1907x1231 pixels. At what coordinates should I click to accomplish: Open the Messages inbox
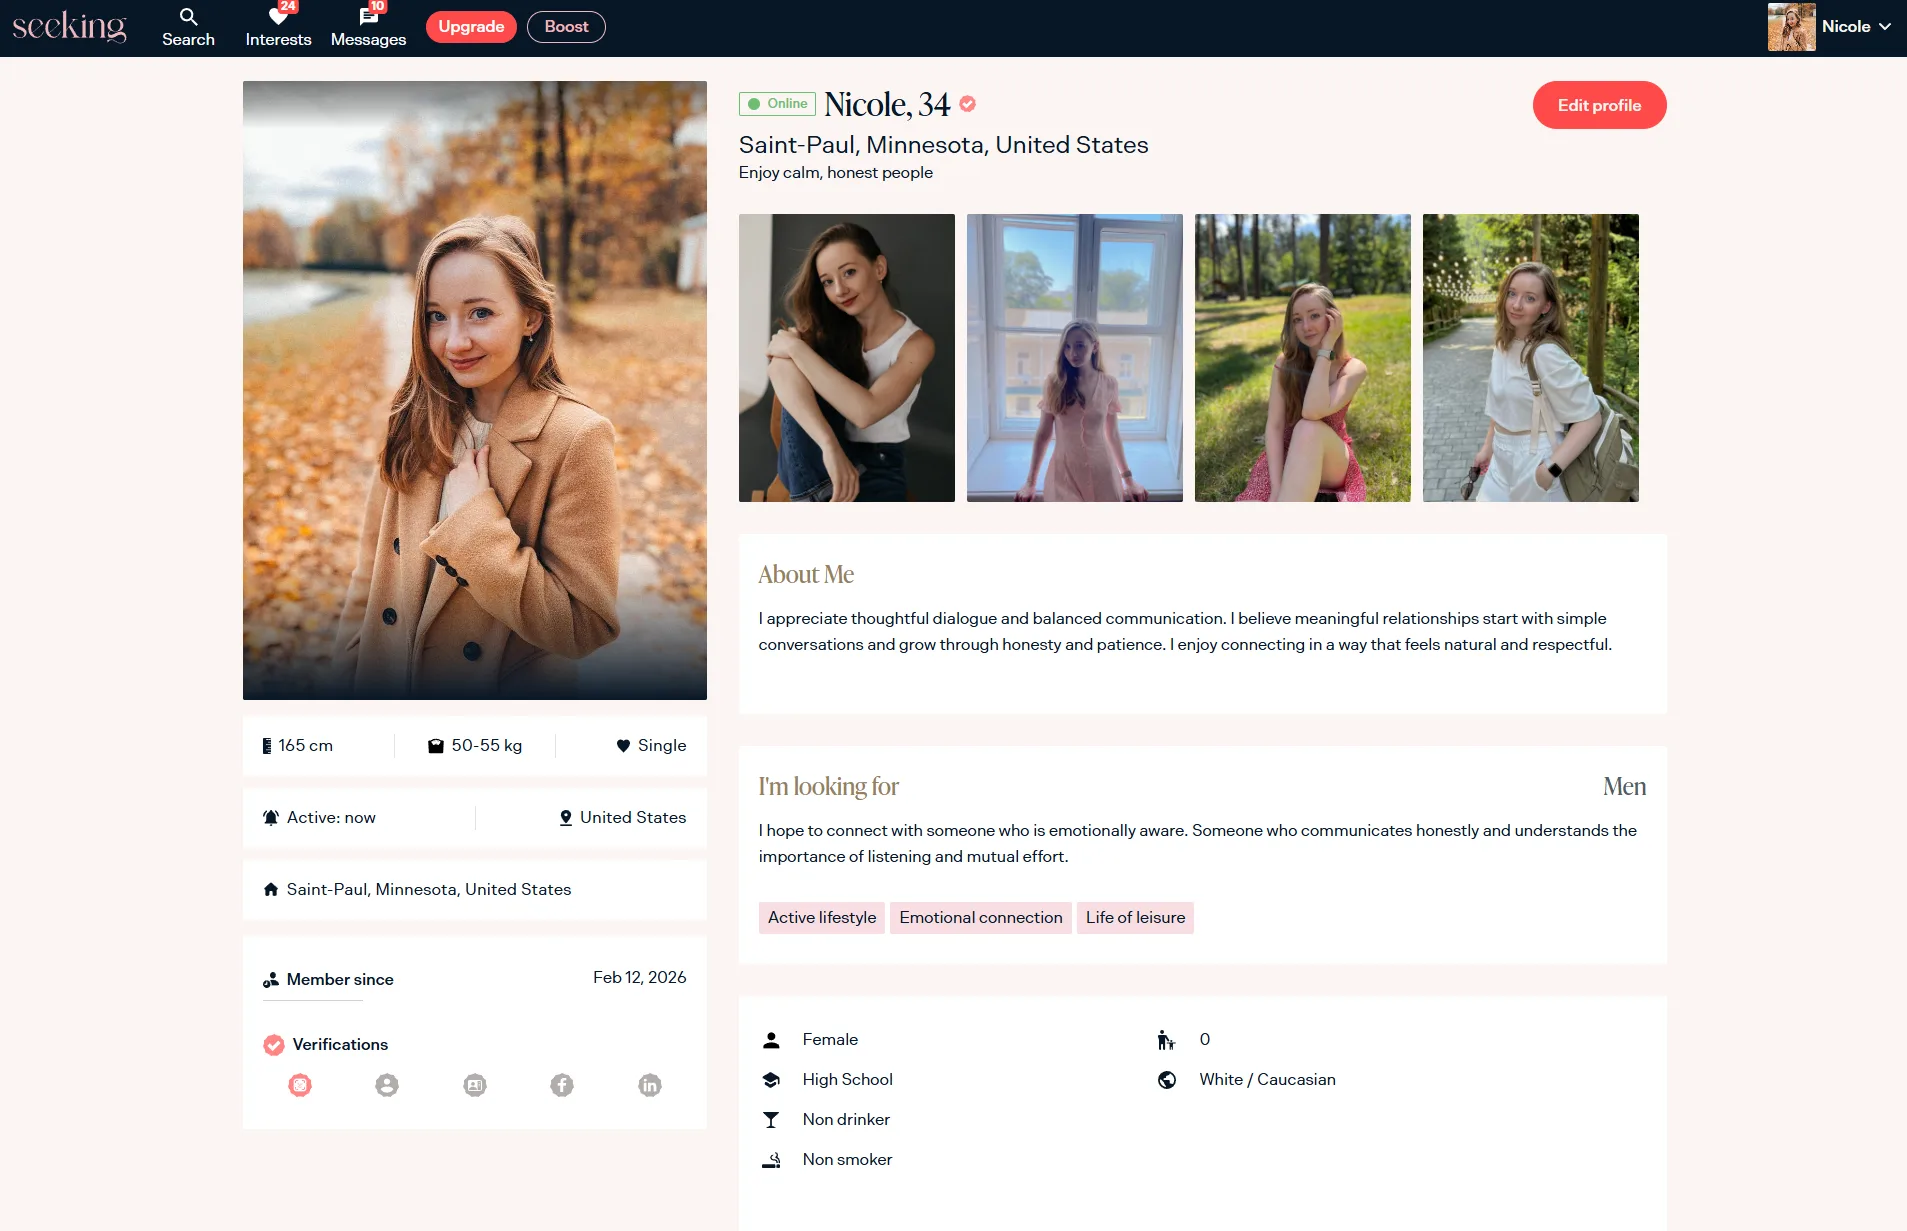pyautogui.click(x=368, y=27)
